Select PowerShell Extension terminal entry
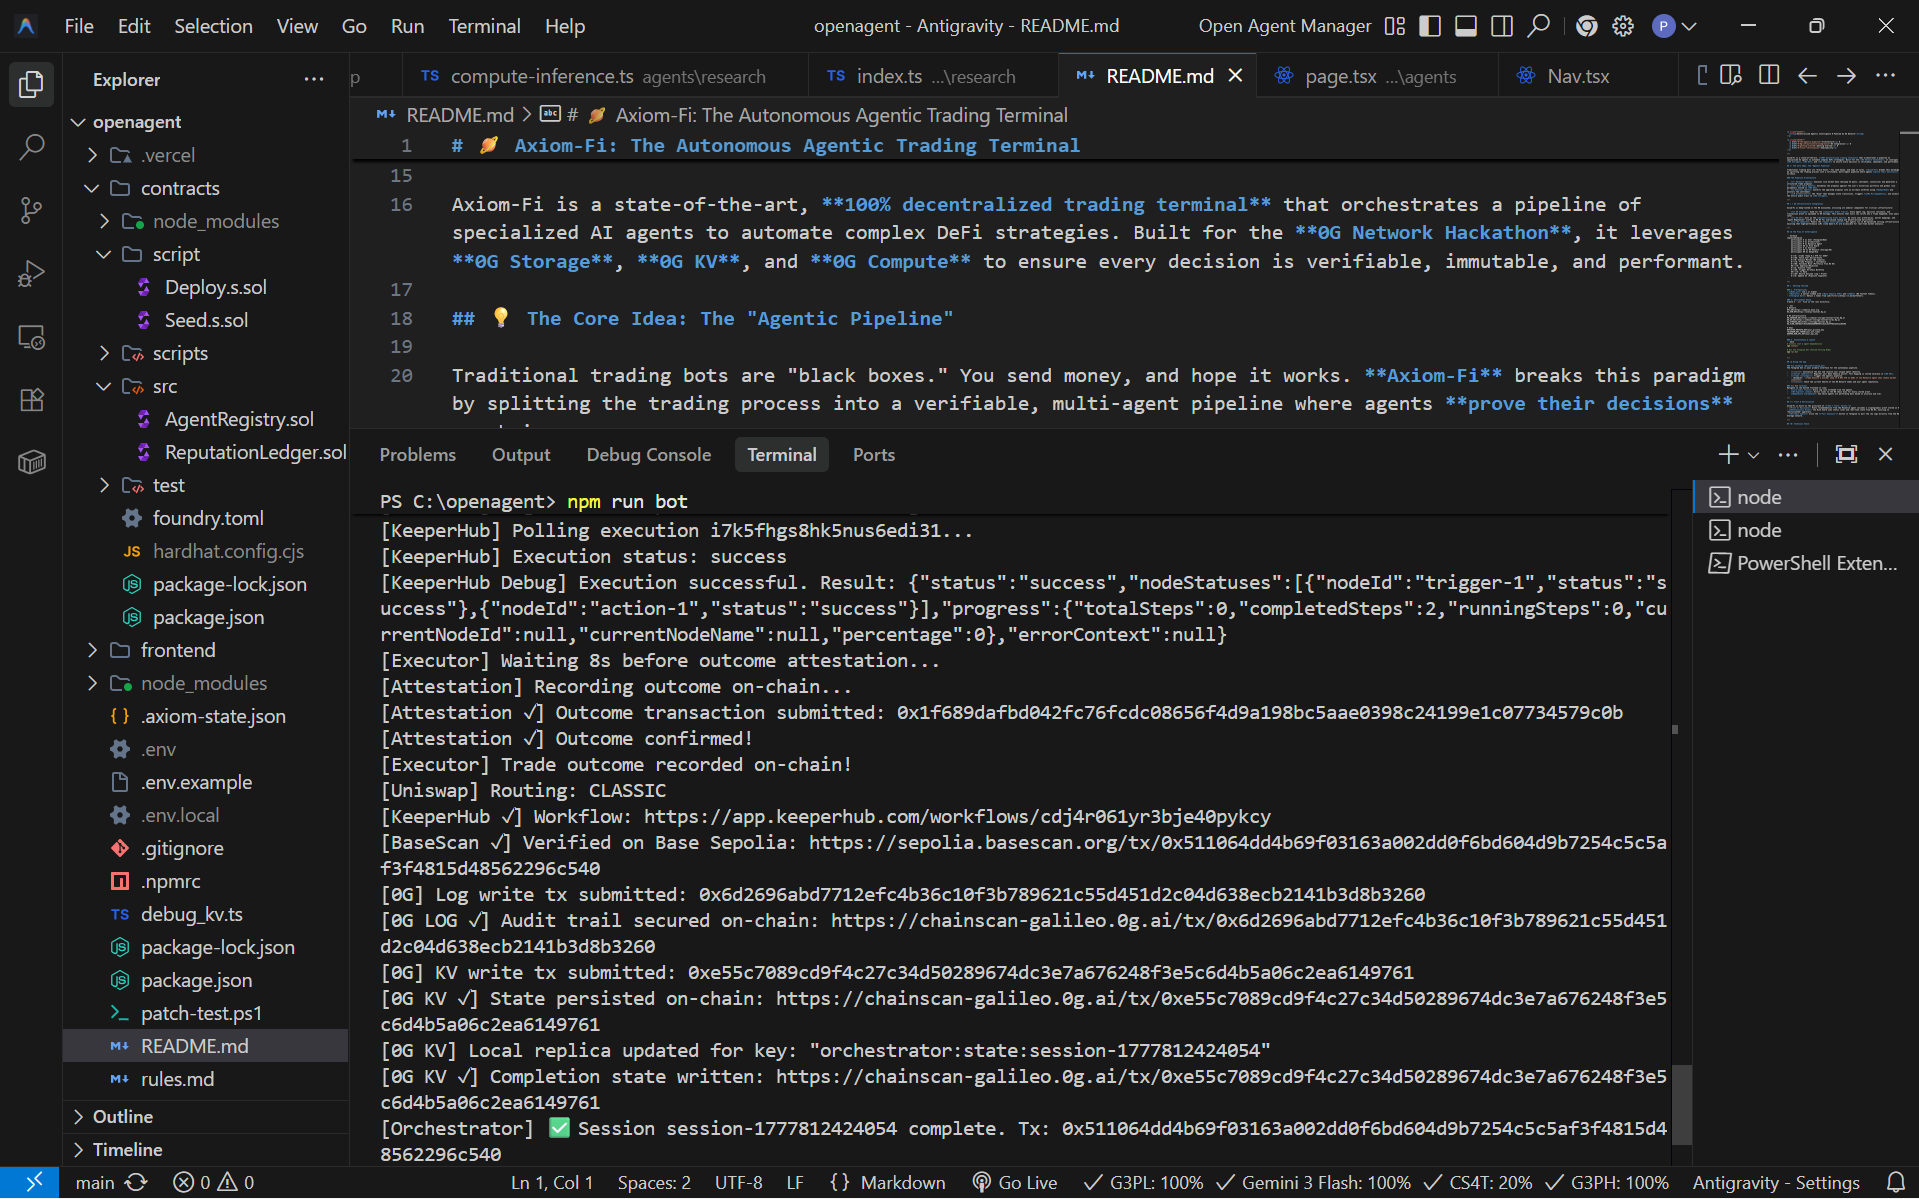Screen dimensions: 1919x1199 [1805, 563]
